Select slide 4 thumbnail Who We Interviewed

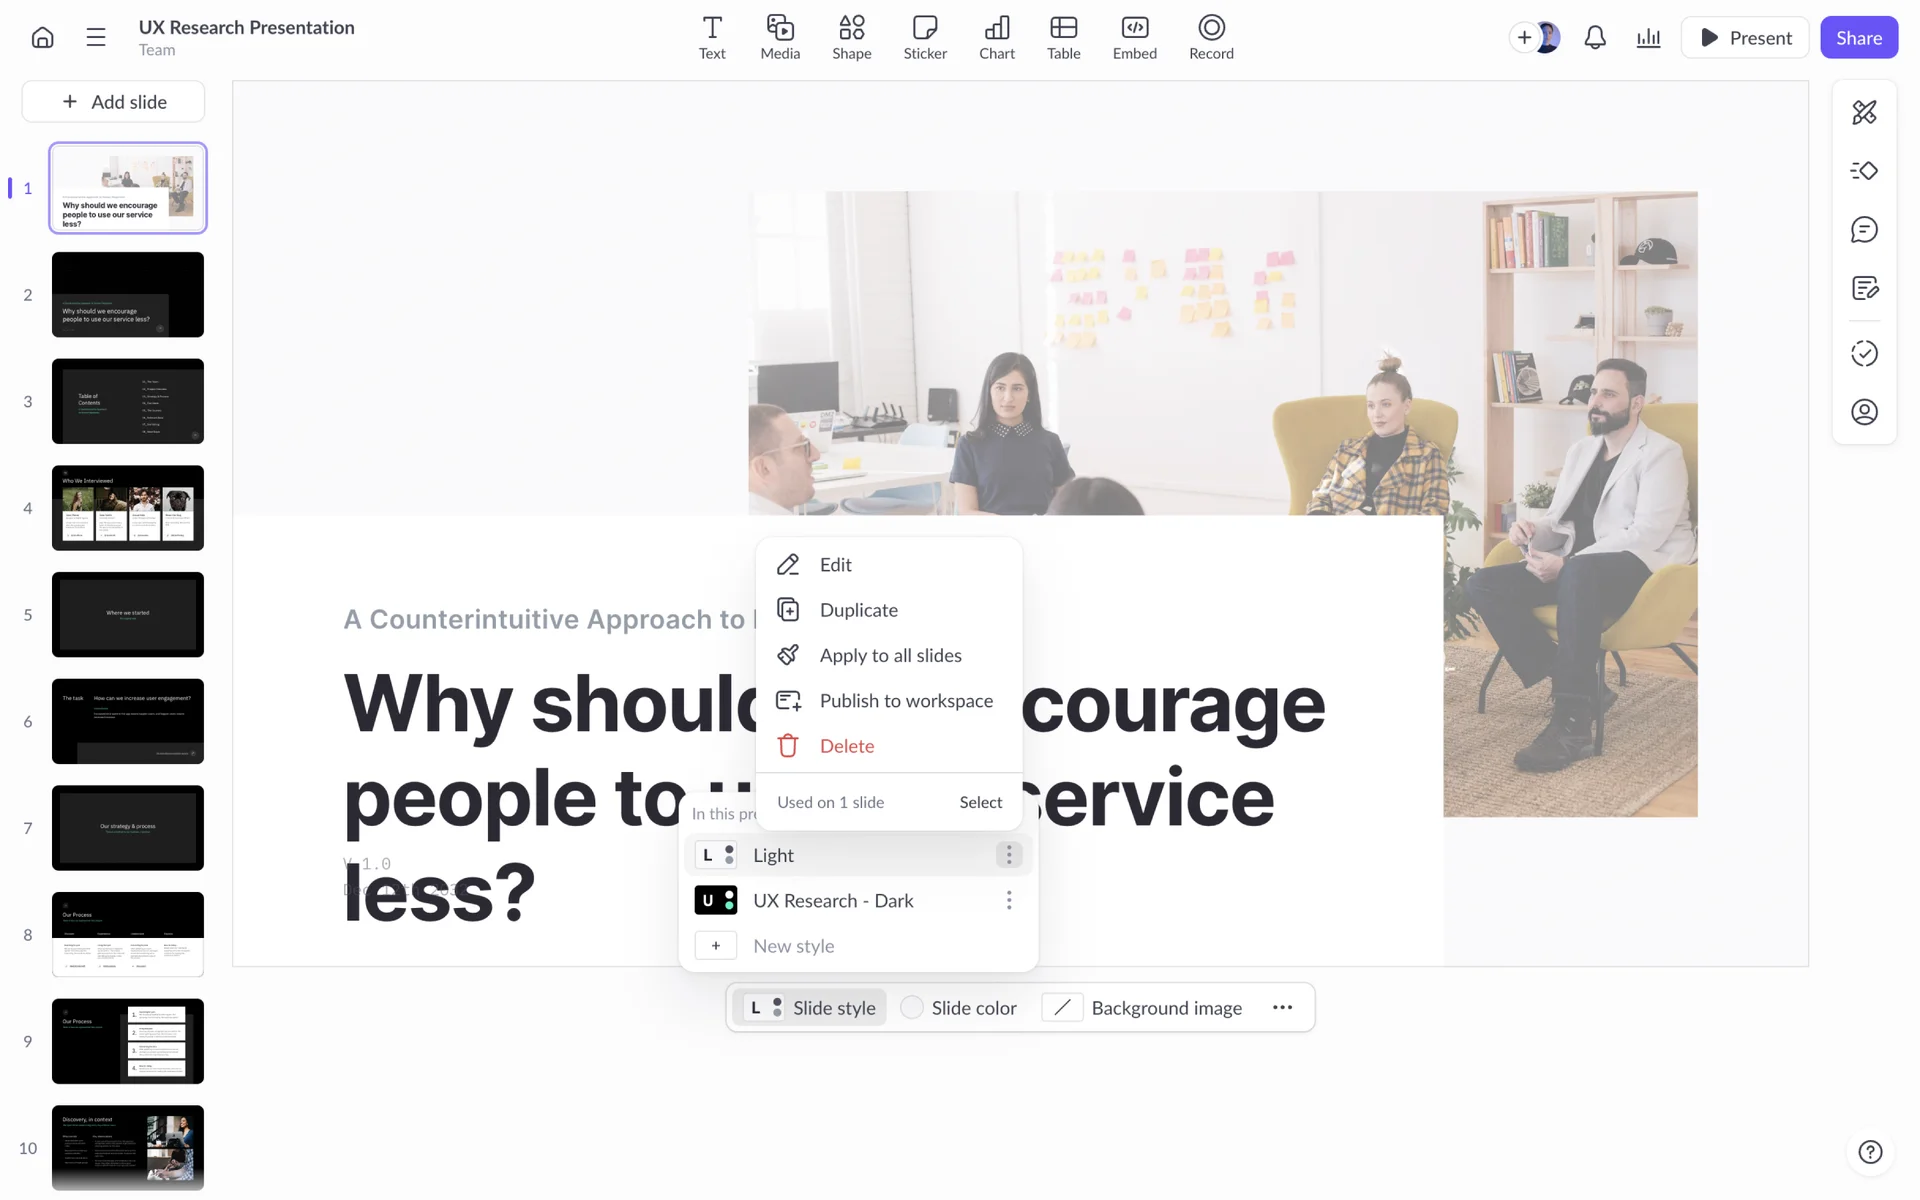[x=128, y=508]
